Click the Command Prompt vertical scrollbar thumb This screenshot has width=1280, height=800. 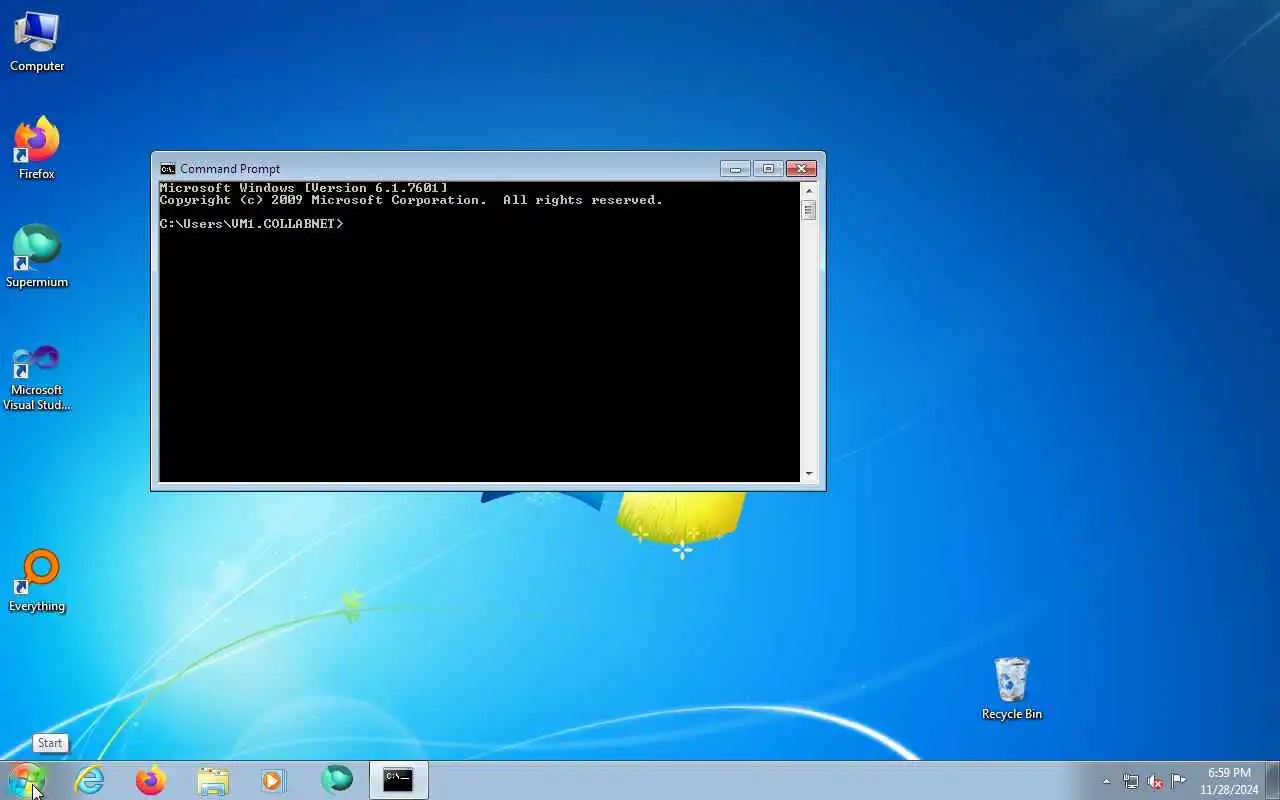(x=809, y=210)
